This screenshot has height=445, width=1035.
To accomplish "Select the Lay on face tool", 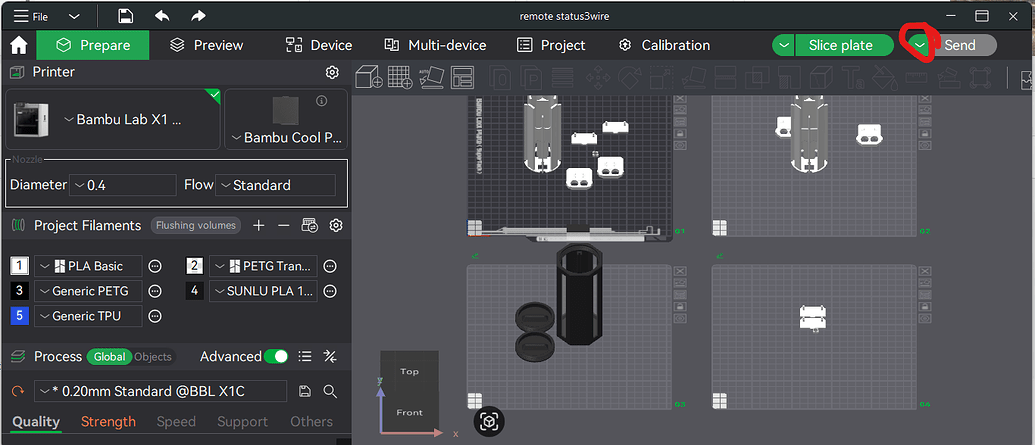I will (x=692, y=78).
